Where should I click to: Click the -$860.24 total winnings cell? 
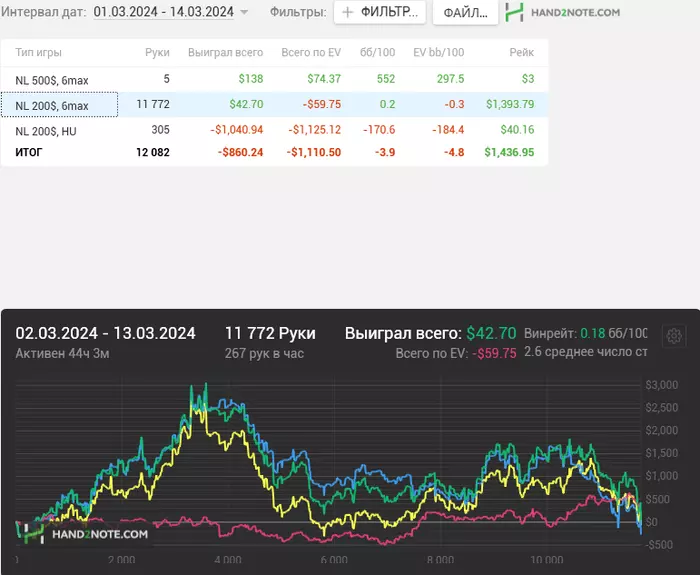pyautogui.click(x=241, y=152)
